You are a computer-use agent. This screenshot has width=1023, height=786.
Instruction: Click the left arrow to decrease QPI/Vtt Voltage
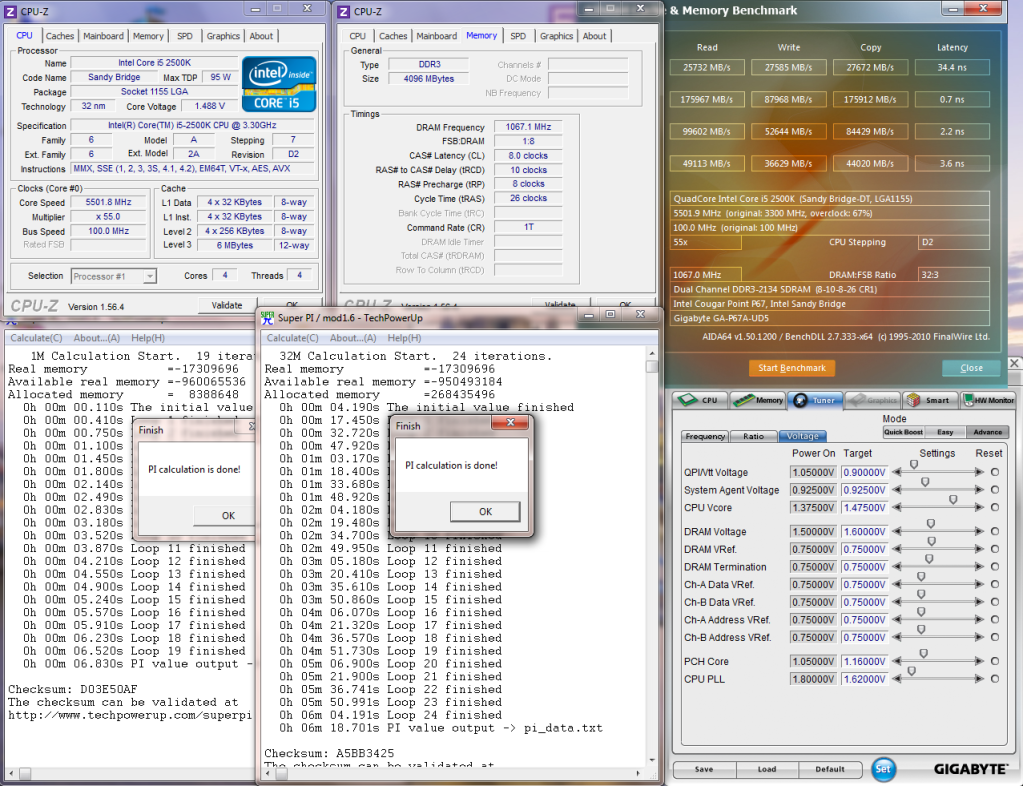click(897, 472)
